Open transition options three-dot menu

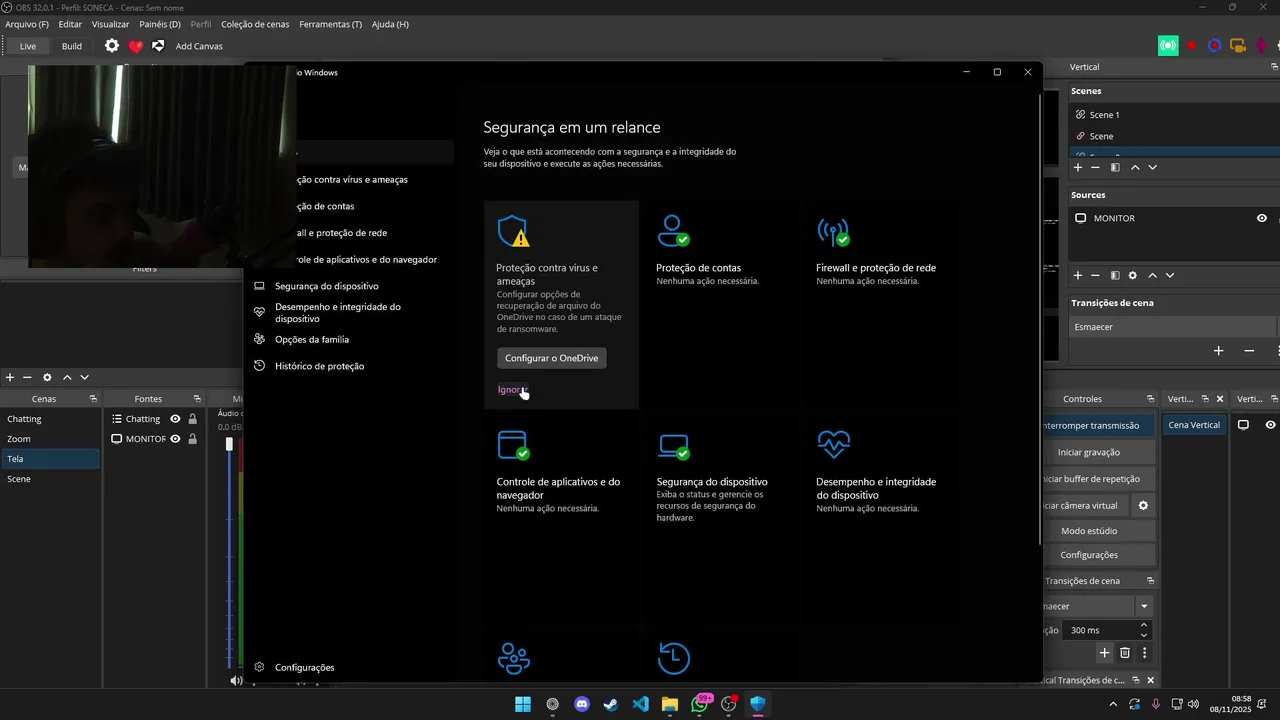[x=1144, y=653]
